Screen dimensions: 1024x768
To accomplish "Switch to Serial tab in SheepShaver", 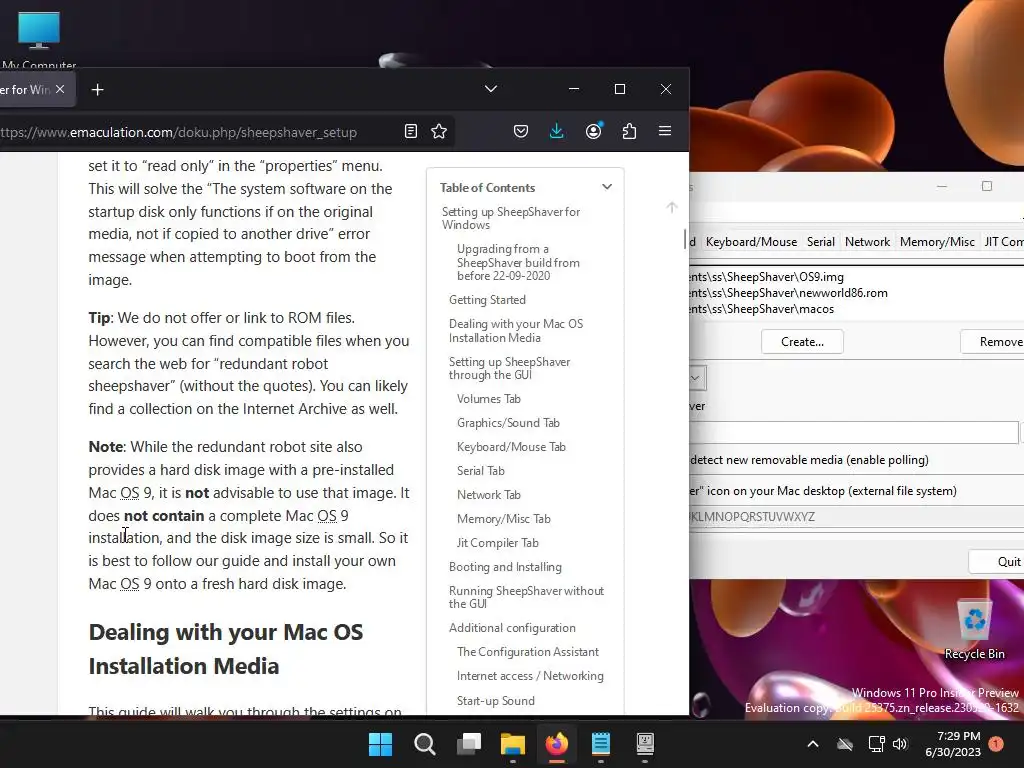I will [x=821, y=242].
